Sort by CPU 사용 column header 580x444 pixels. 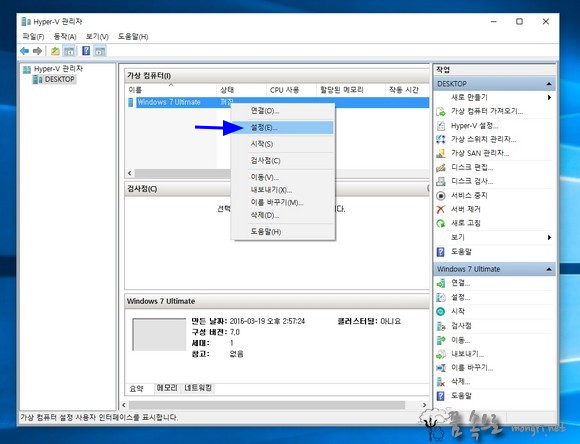[291, 90]
